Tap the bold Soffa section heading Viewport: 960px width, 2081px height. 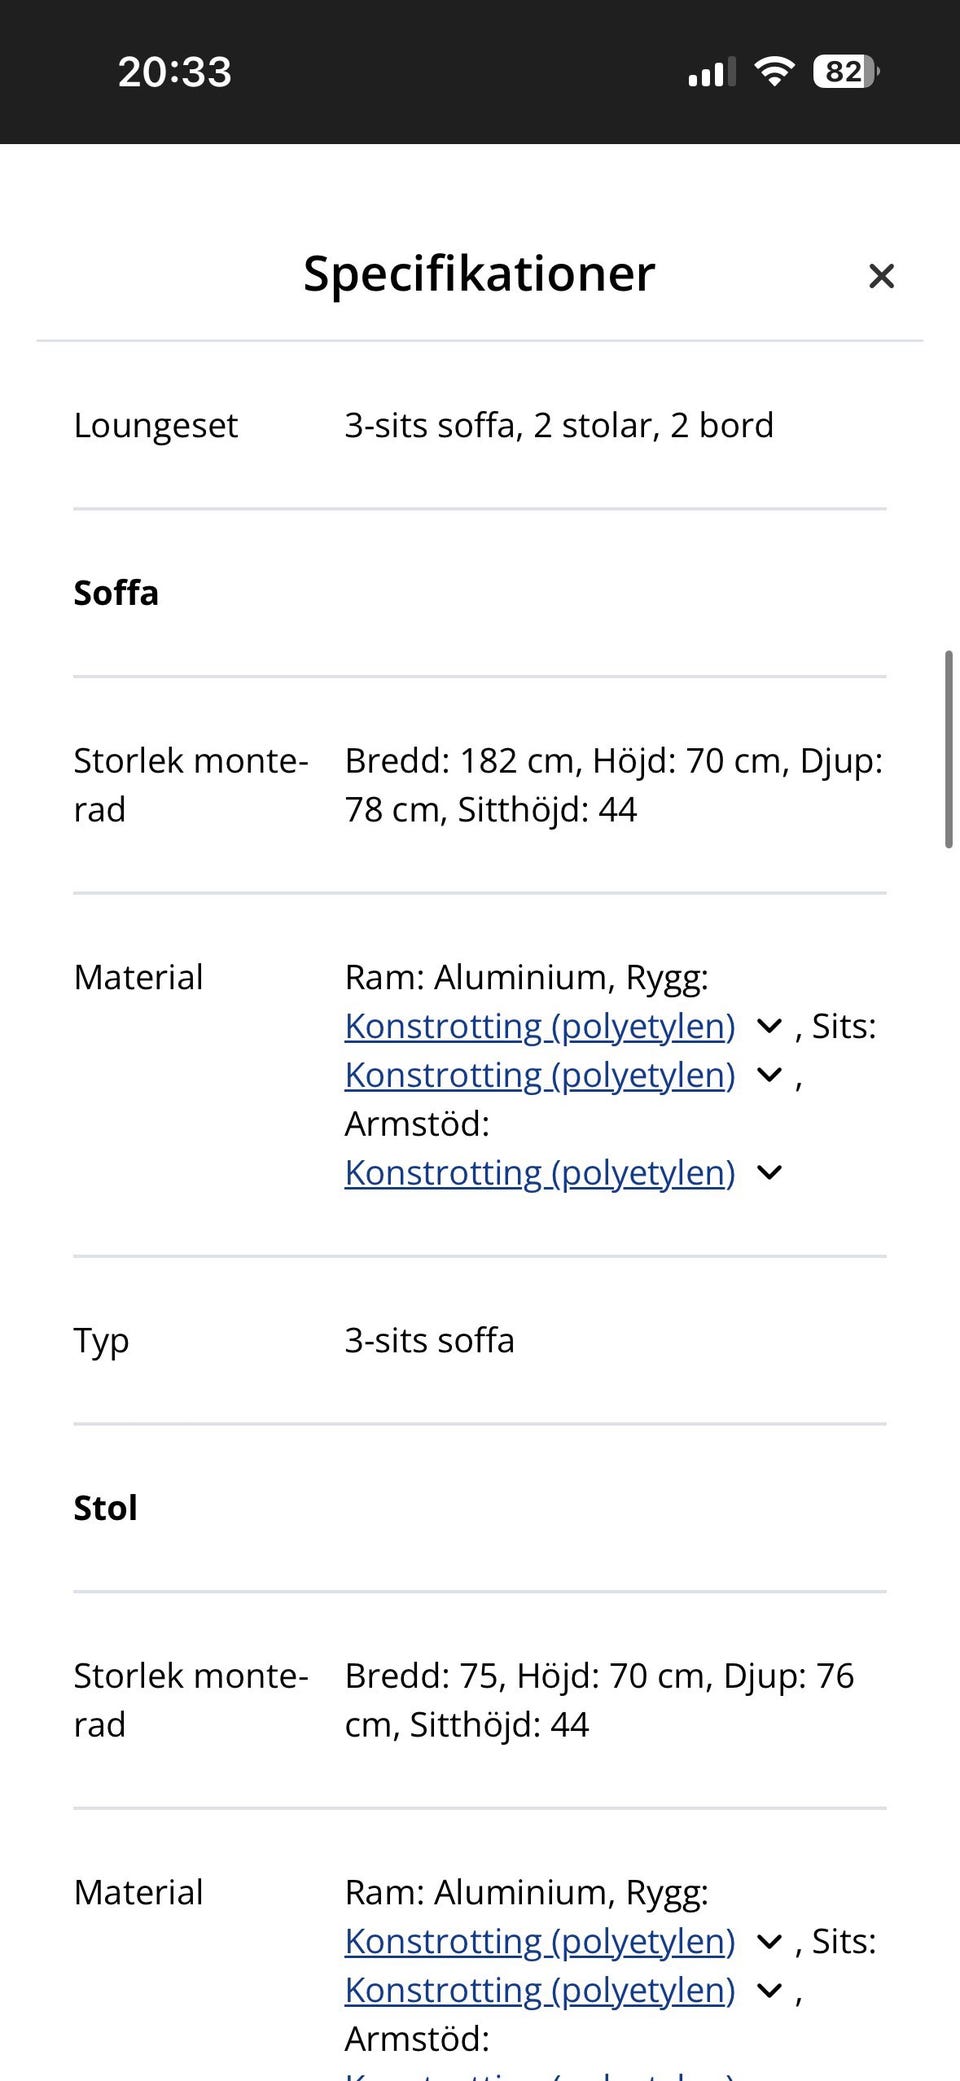[x=116, y=593]
